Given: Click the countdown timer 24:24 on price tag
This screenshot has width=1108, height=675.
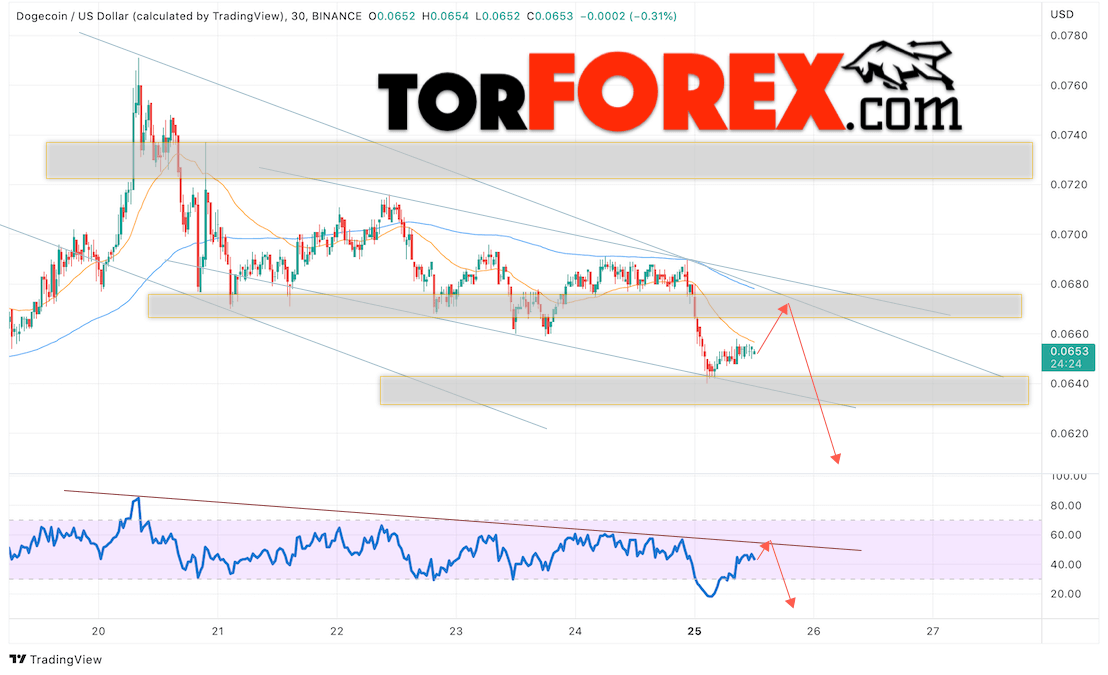Looking at the screenshot, I should click(x=1066, y=364).
